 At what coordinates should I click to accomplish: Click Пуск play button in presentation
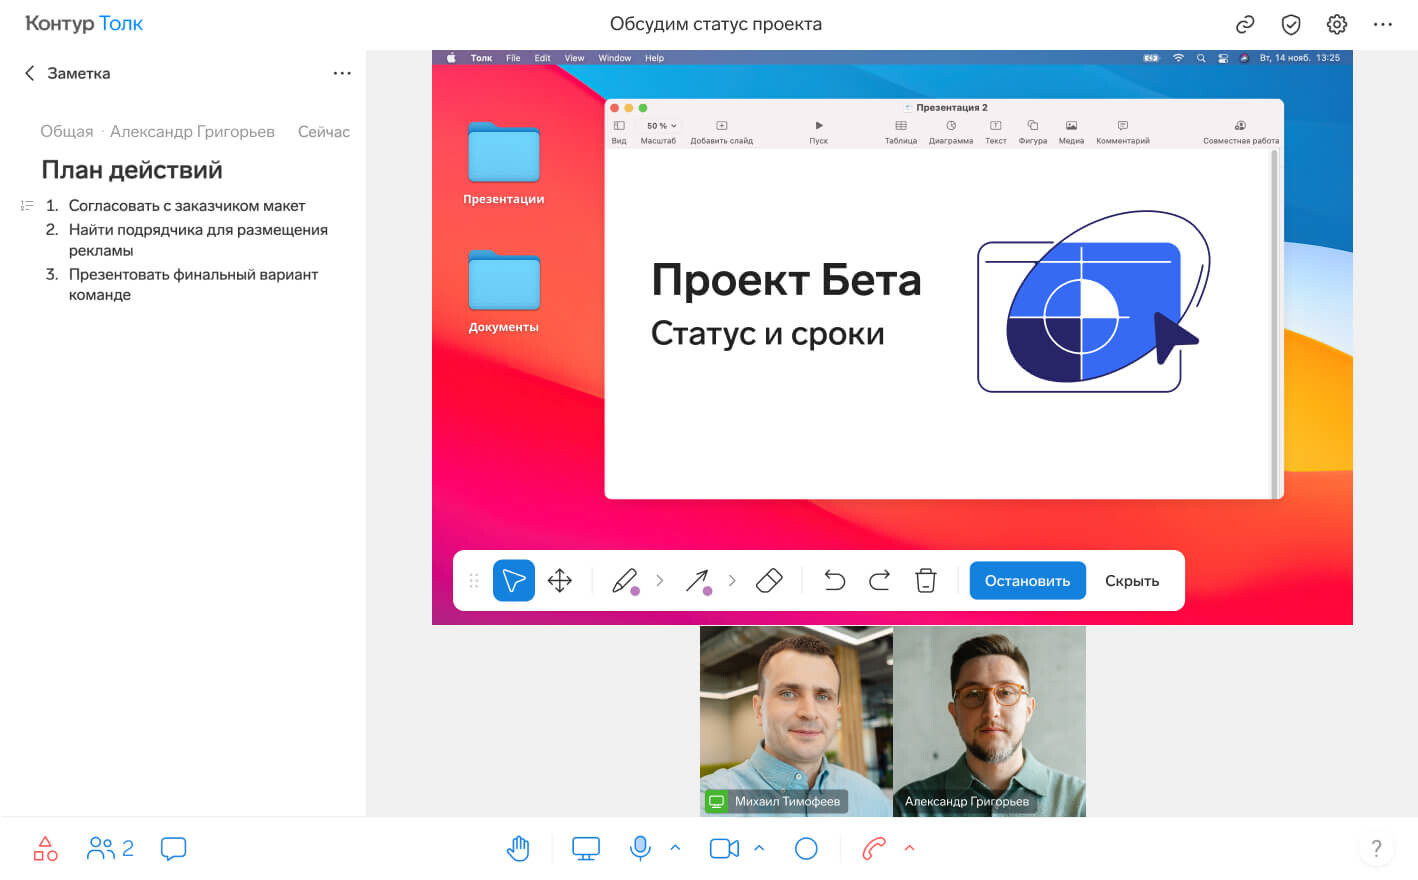819,132
